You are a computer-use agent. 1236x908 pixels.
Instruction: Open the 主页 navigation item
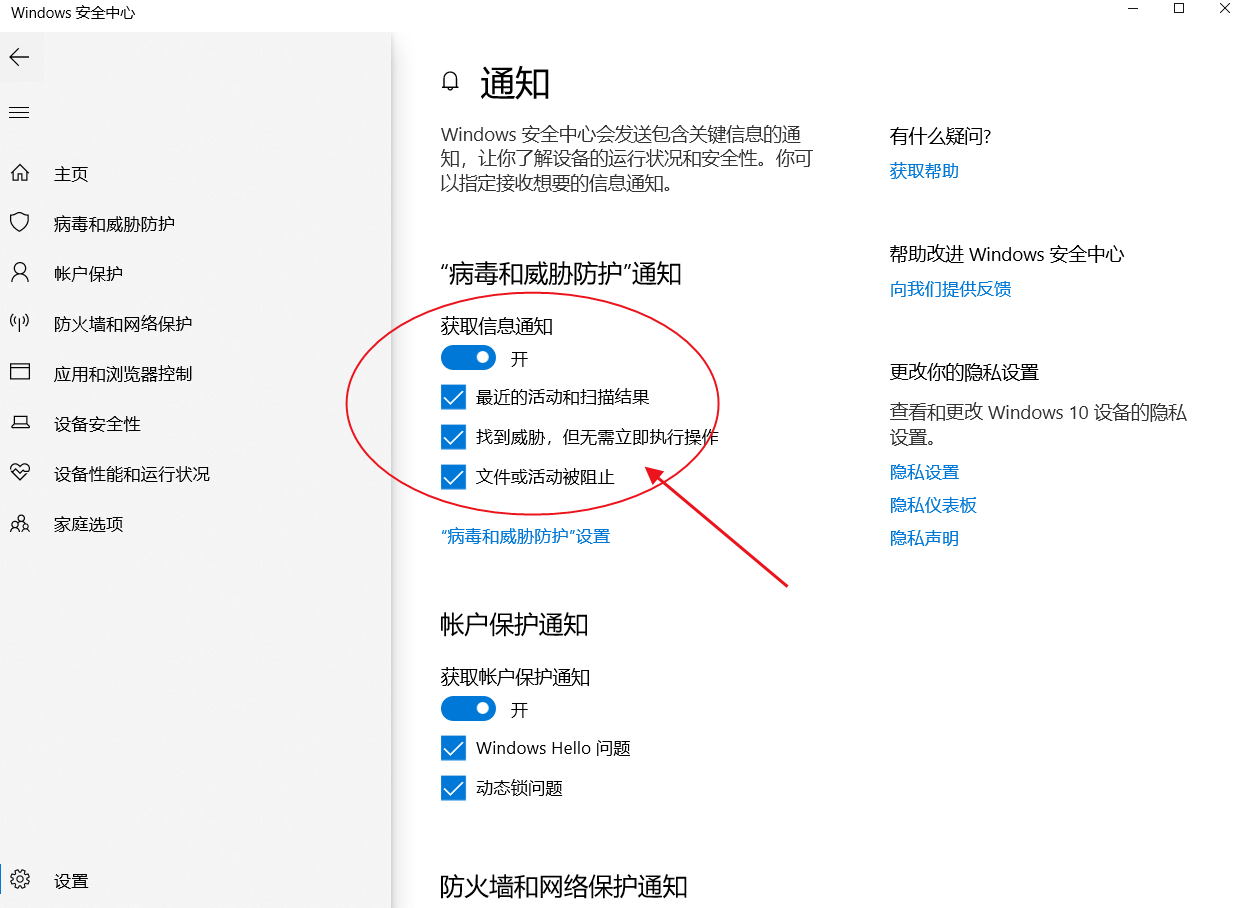tap(196, 174)
